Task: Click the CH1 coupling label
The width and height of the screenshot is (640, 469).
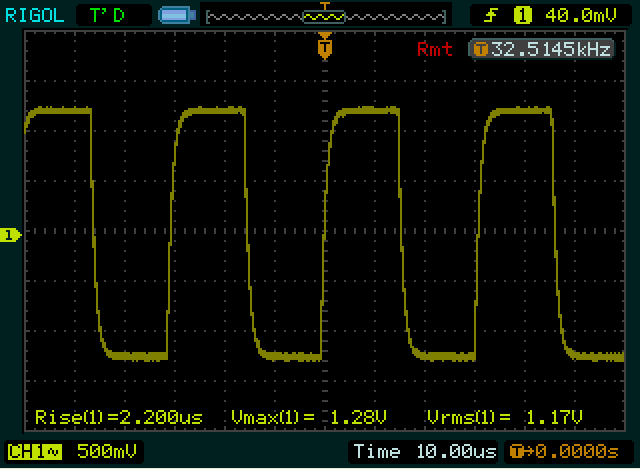Action: pyautogui.click(x=35, y=452)
